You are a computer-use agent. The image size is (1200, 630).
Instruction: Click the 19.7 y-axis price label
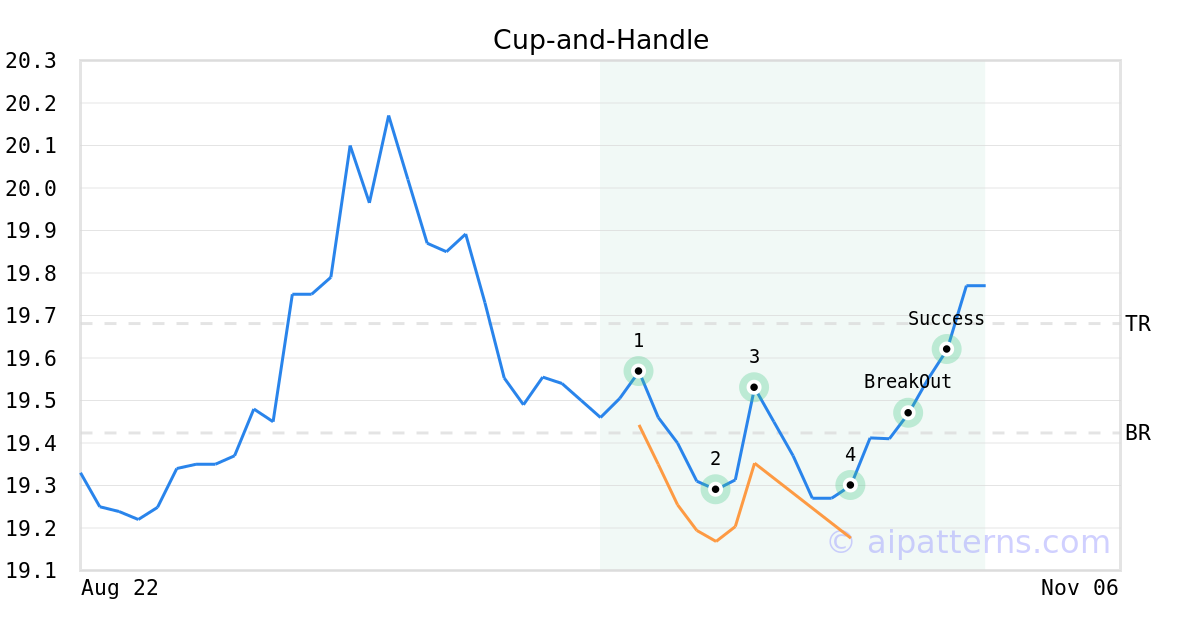[x=31, y=316]
